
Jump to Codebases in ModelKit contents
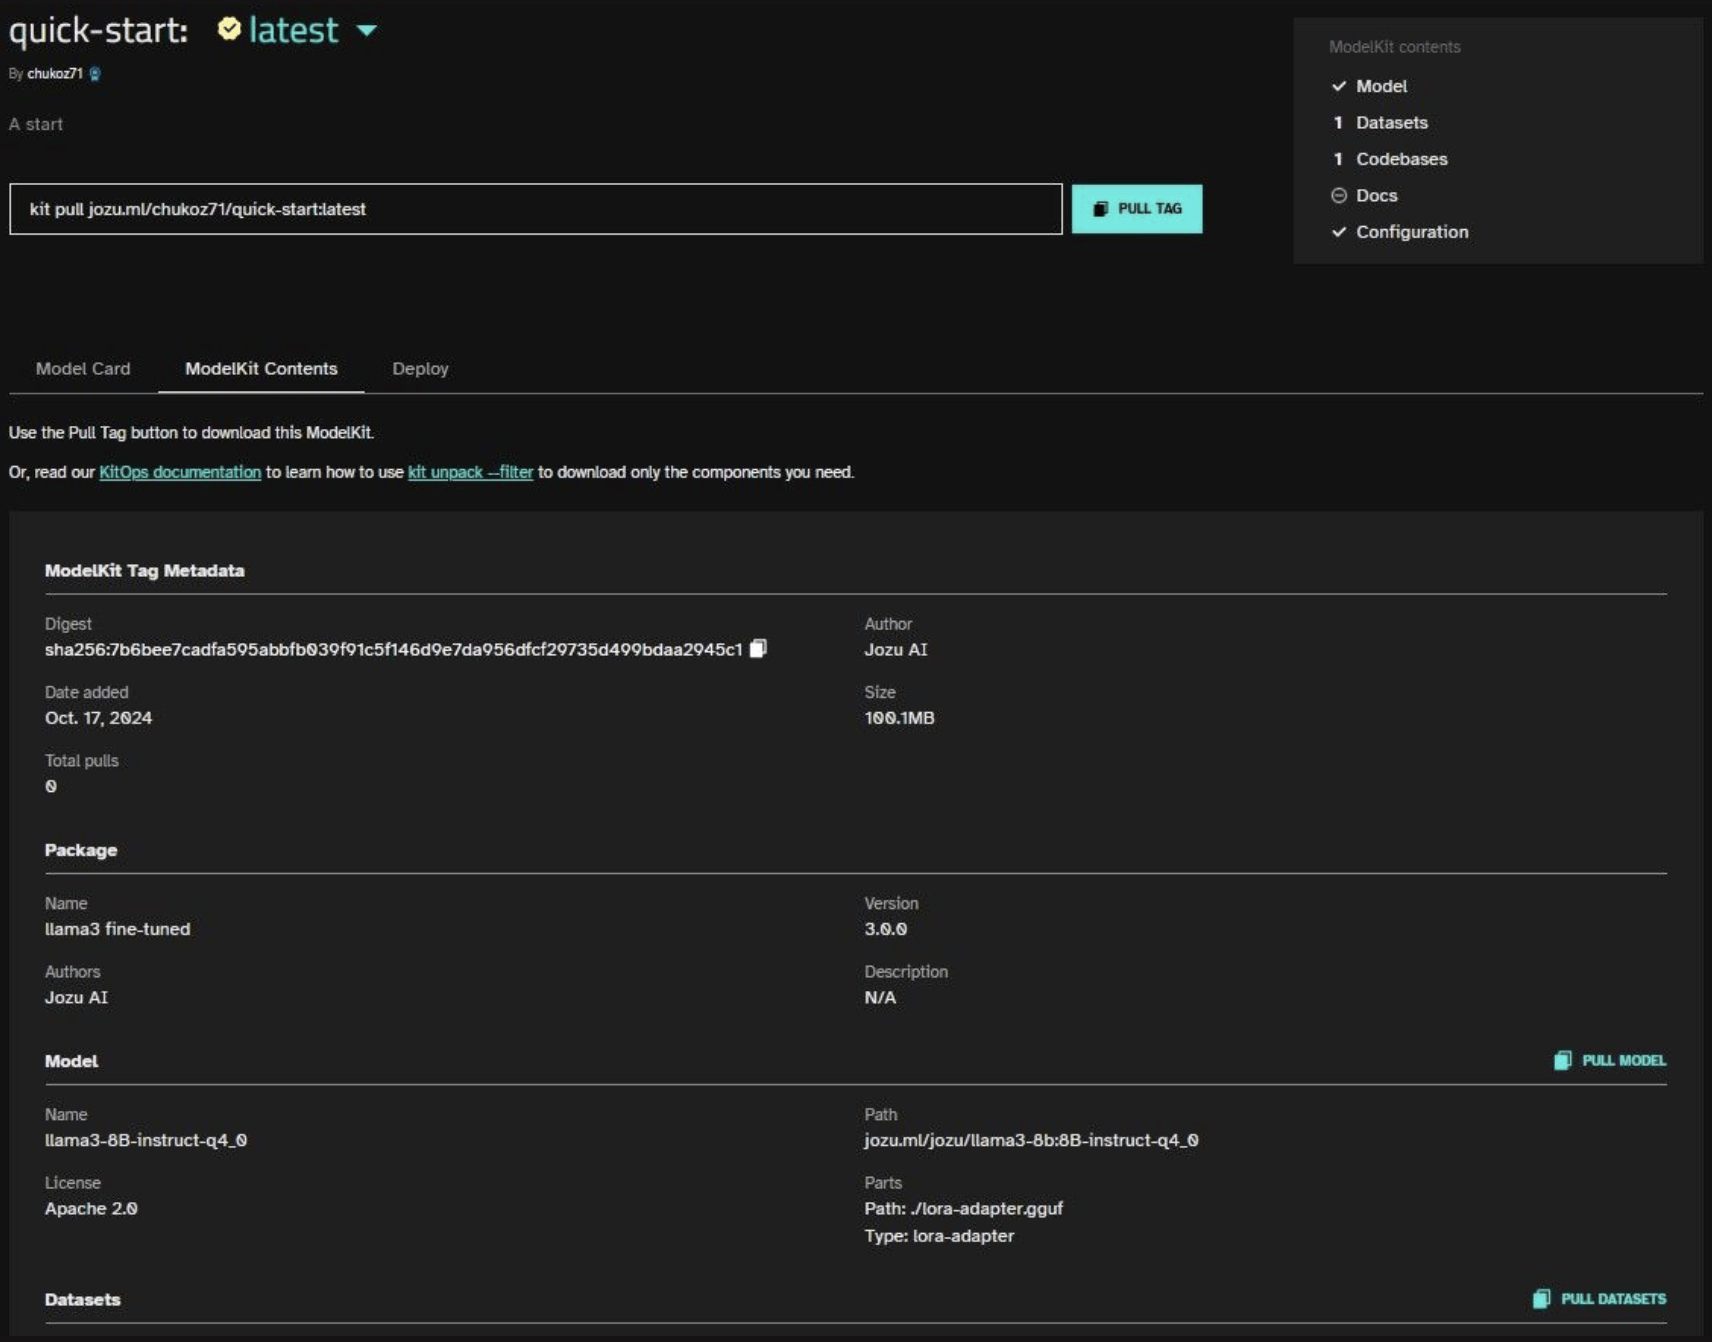(x=1401, y=159)
